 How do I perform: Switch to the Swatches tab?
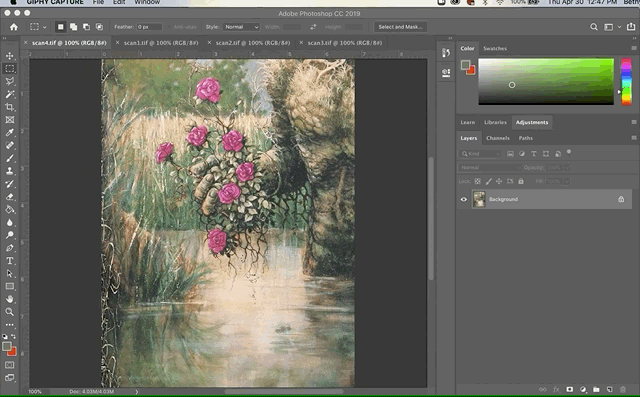(x=495, y=49)
